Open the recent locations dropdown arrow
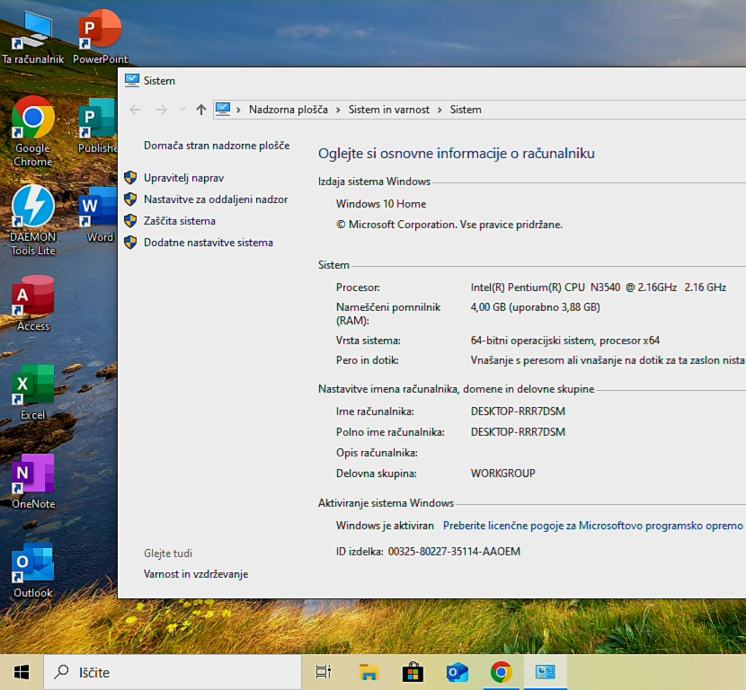 coord(183,110)
